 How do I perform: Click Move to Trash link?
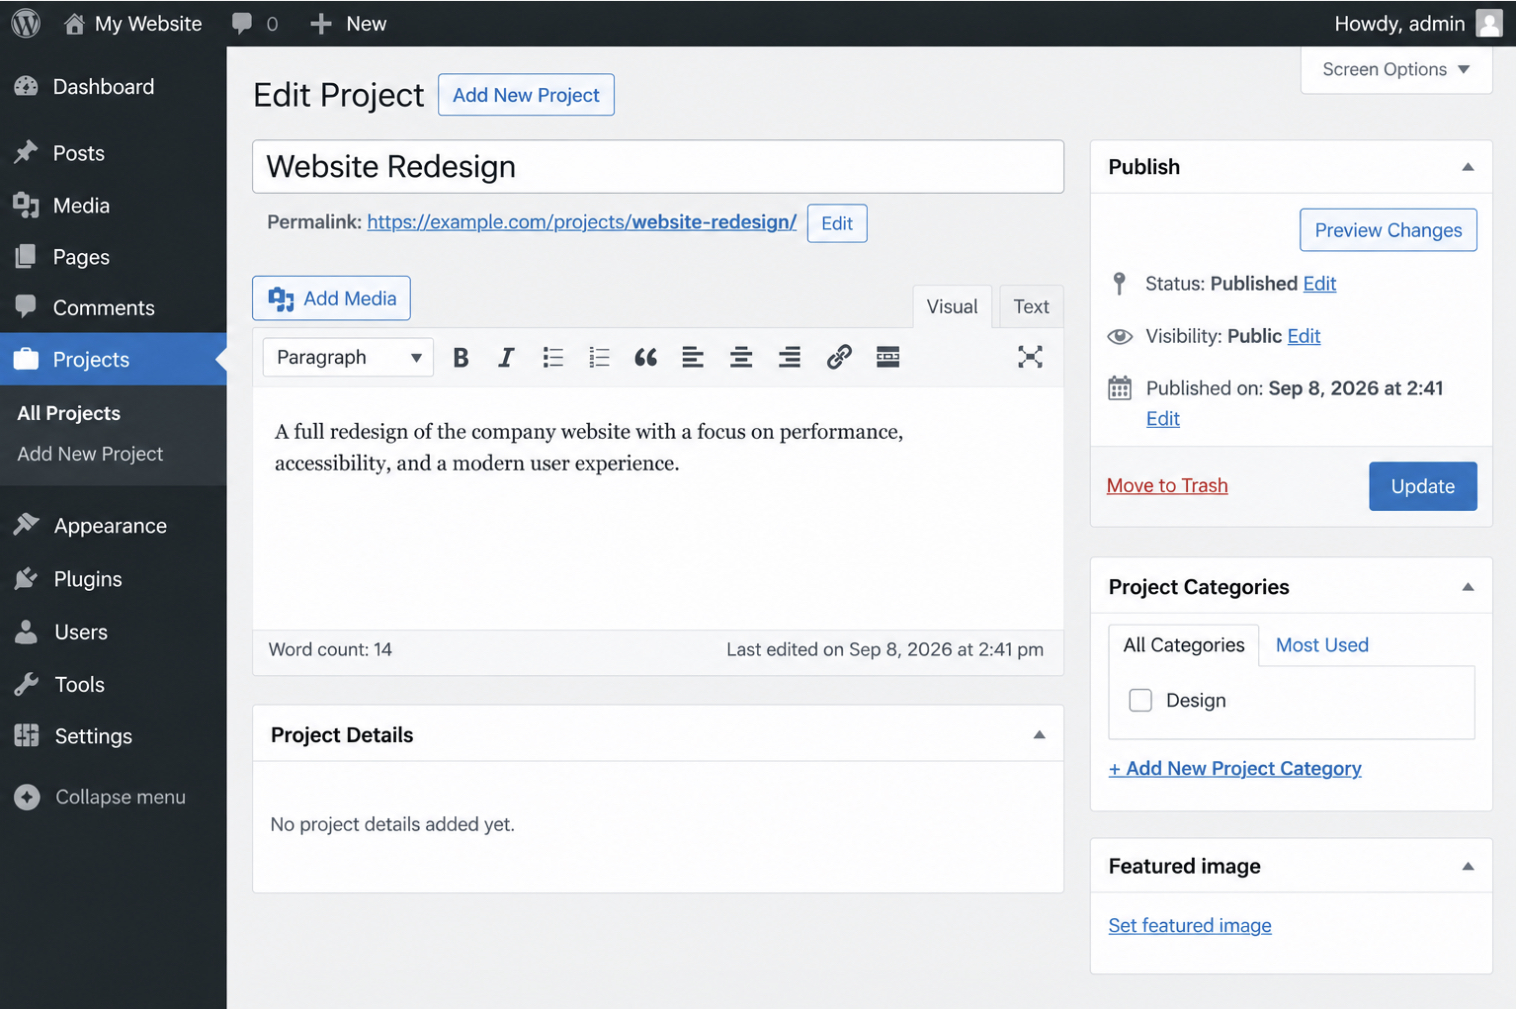1167,485
